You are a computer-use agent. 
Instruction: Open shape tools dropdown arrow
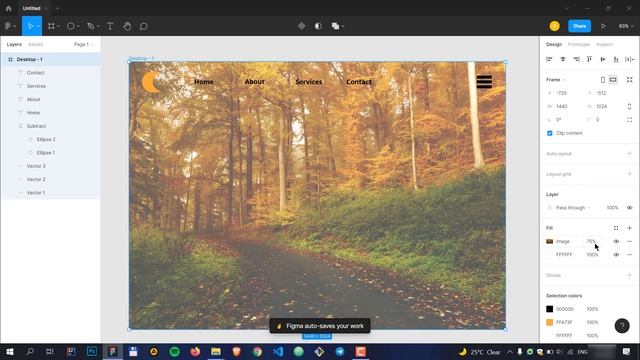tap(78, 26)
